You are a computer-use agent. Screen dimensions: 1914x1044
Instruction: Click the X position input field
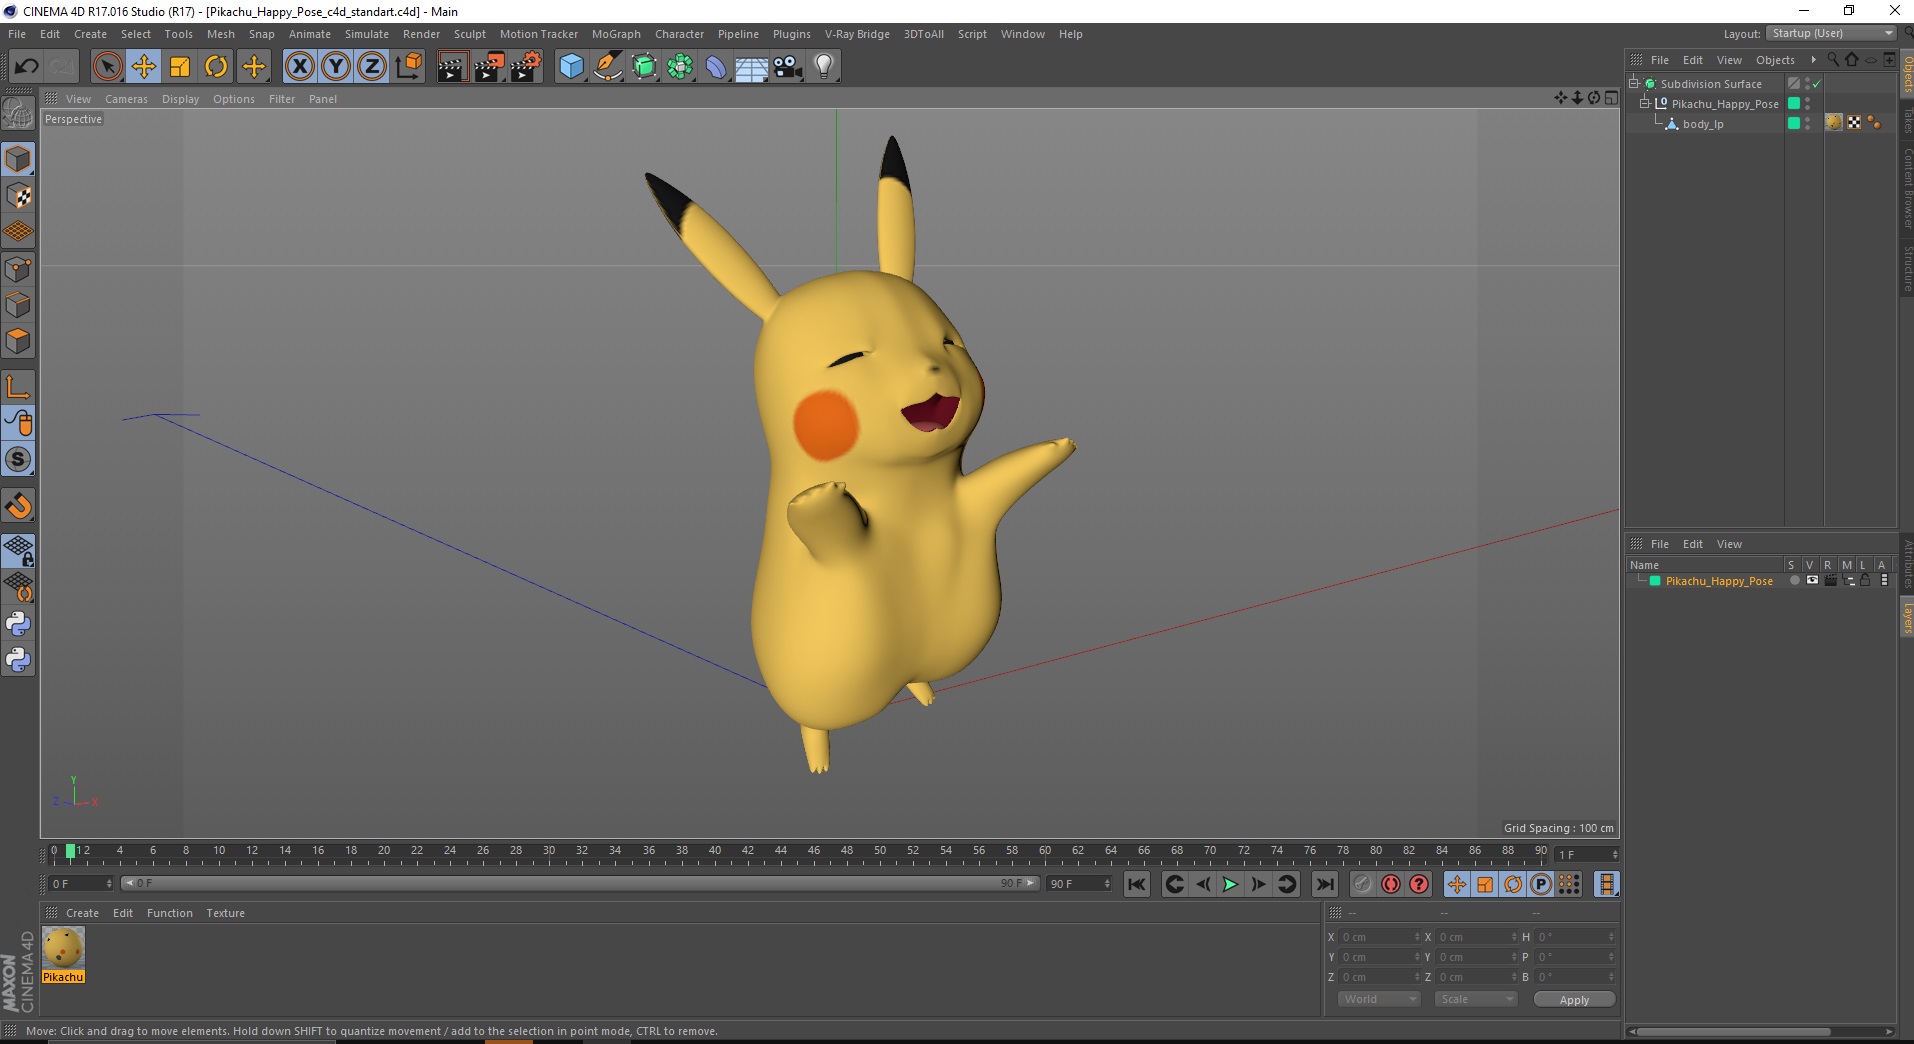tap(1378, 937)
